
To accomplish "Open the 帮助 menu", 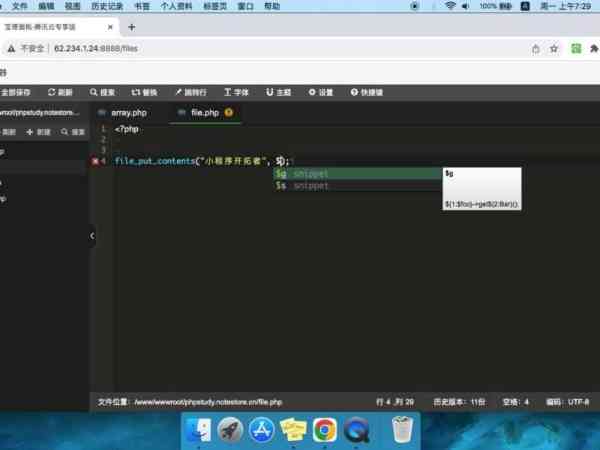I will [272, 6].
